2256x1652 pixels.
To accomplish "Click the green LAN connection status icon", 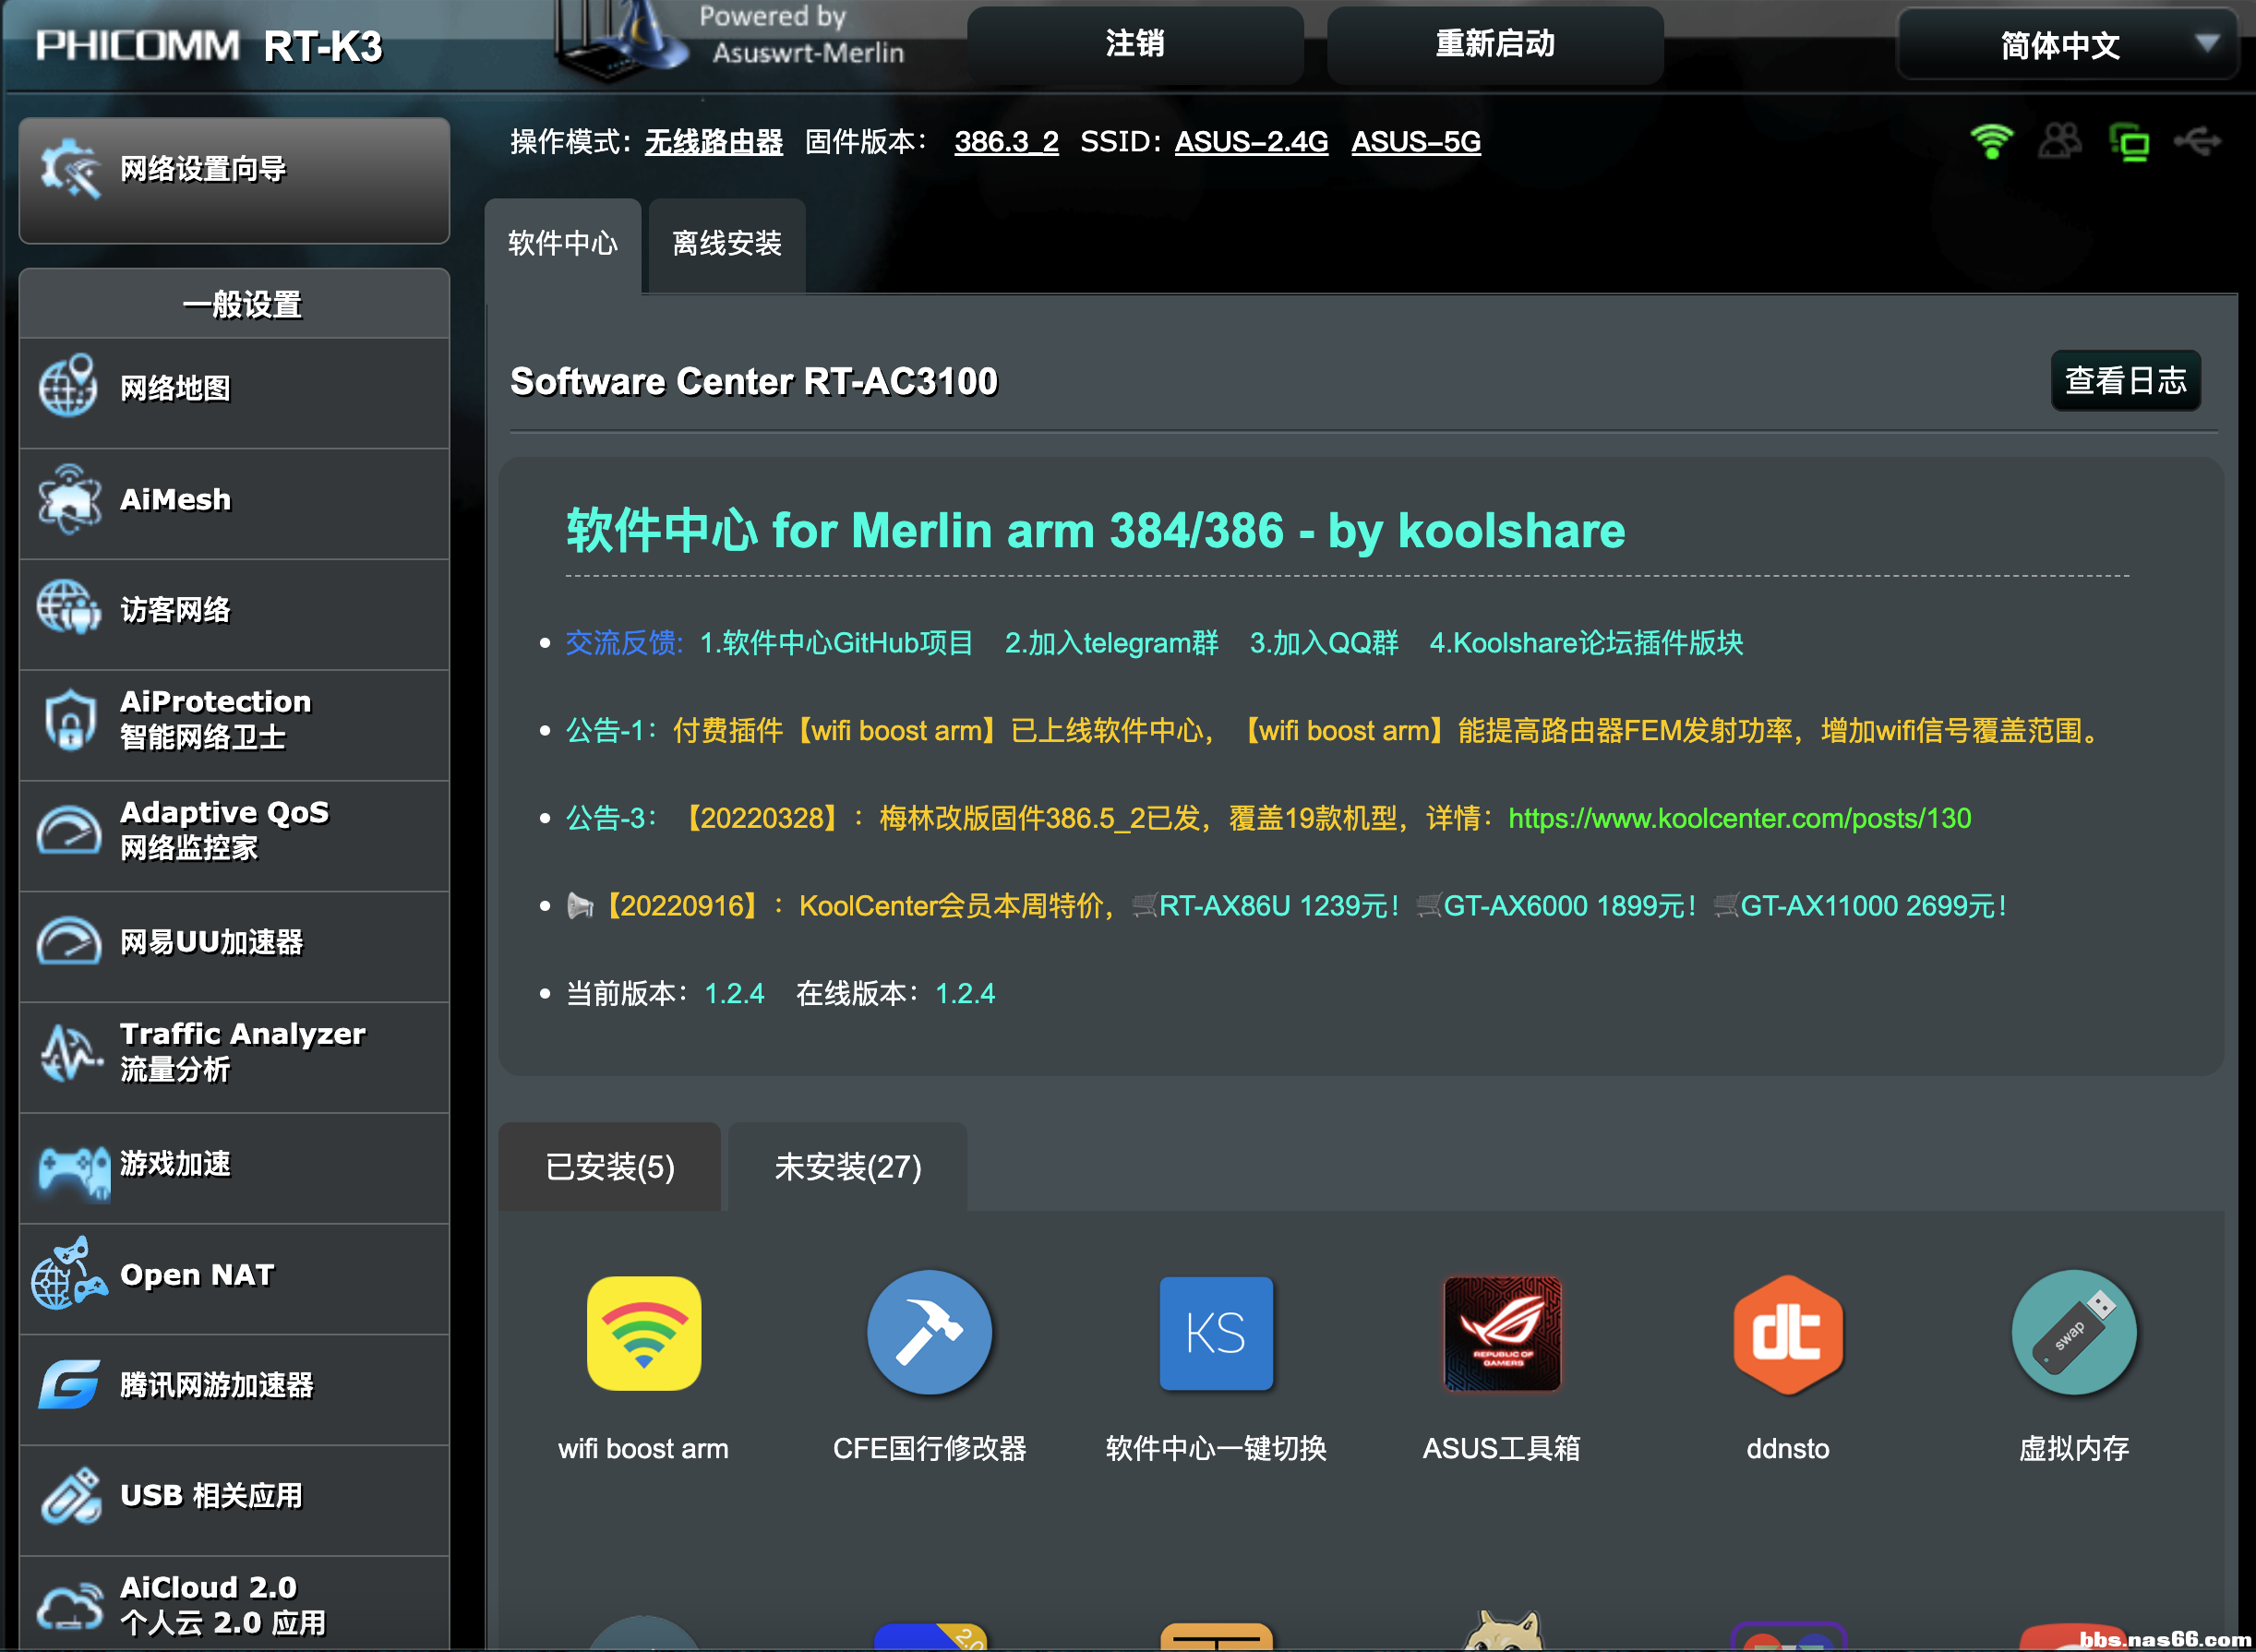I will coord(2129,142).
